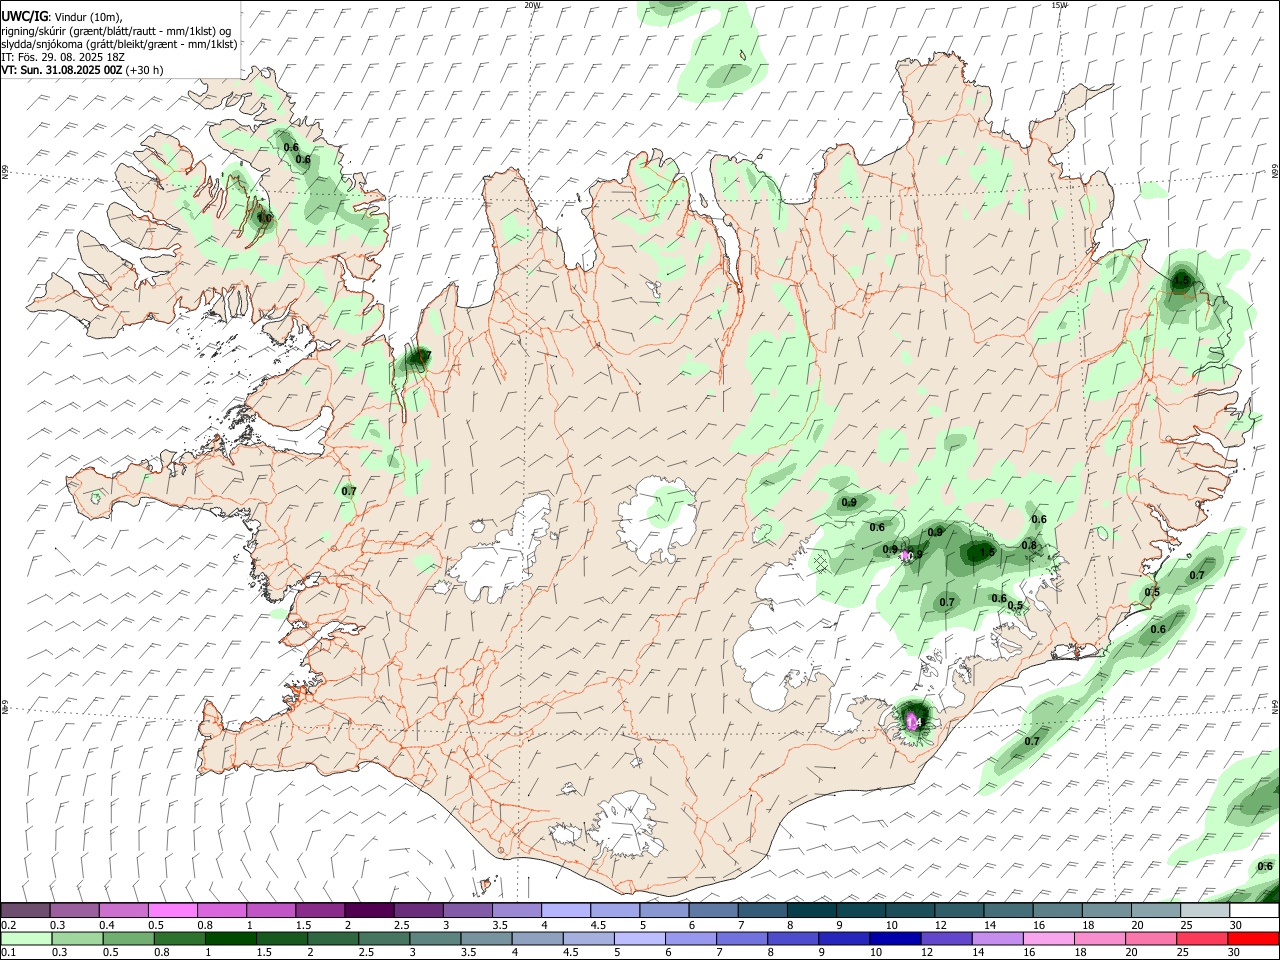Click the '0.6' value at the bottom-right sea corner
Viewport: 1280px width, 960px height.
(1265, 866)
